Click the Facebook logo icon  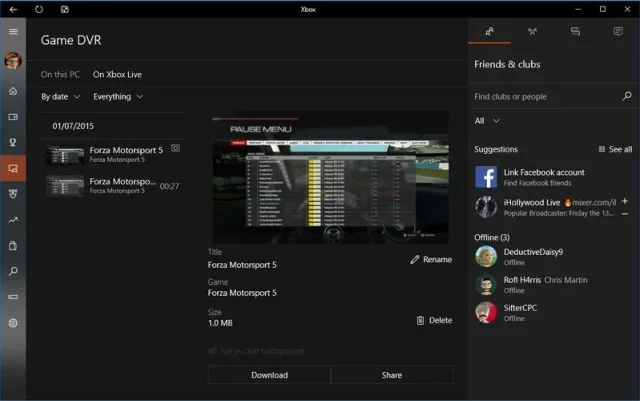coord(486,177)
